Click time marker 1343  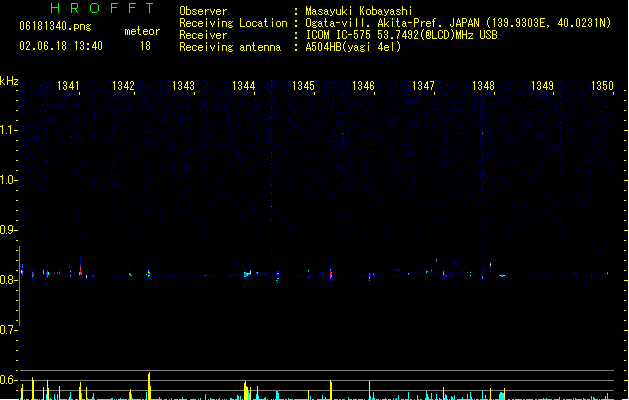pyautogui.click(x=183, y=86)
